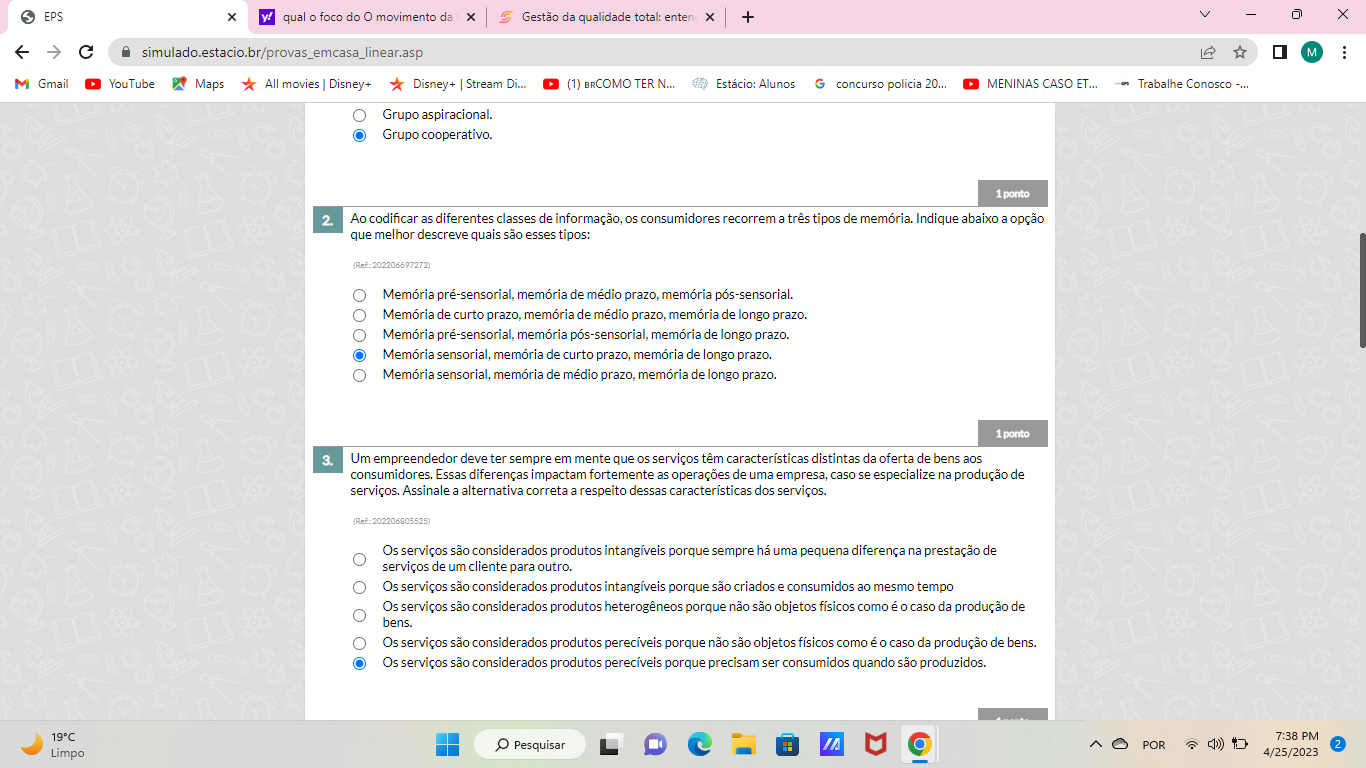The width and height of the screenshot is (1366, 768).
Task: Open the browser side panel icon
Action: point(1279,52)
